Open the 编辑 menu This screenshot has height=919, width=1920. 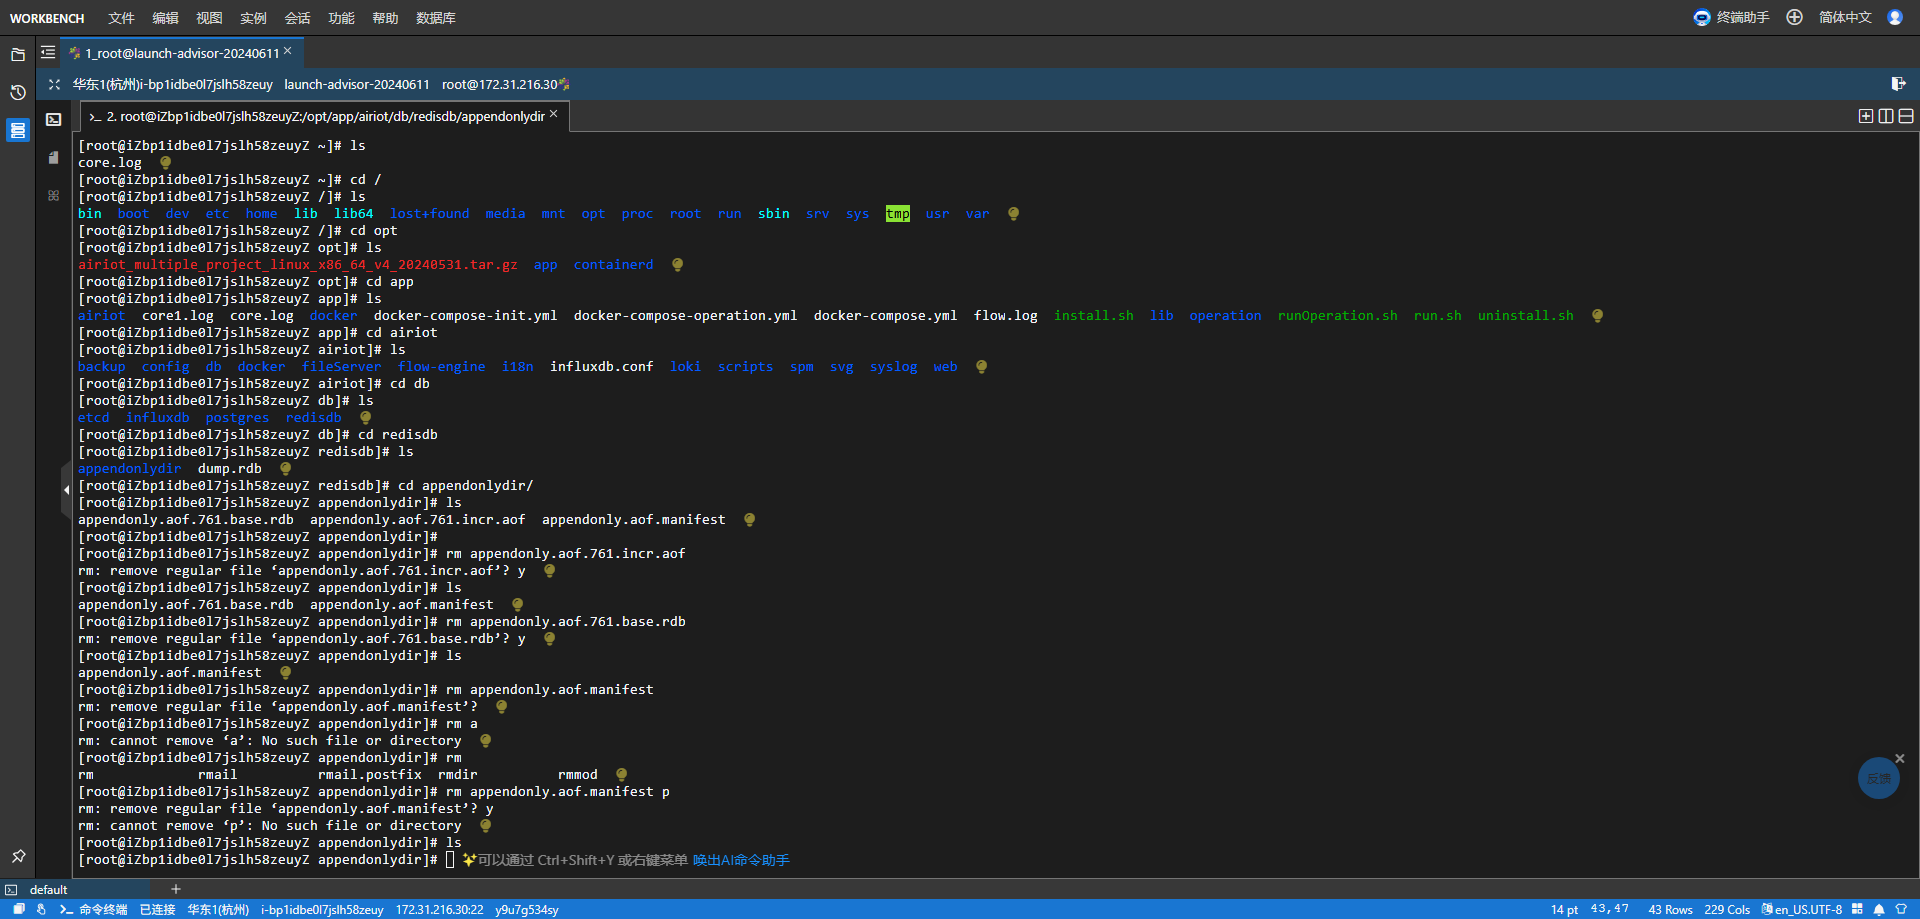pyautogui.click(x=165, y=18)
